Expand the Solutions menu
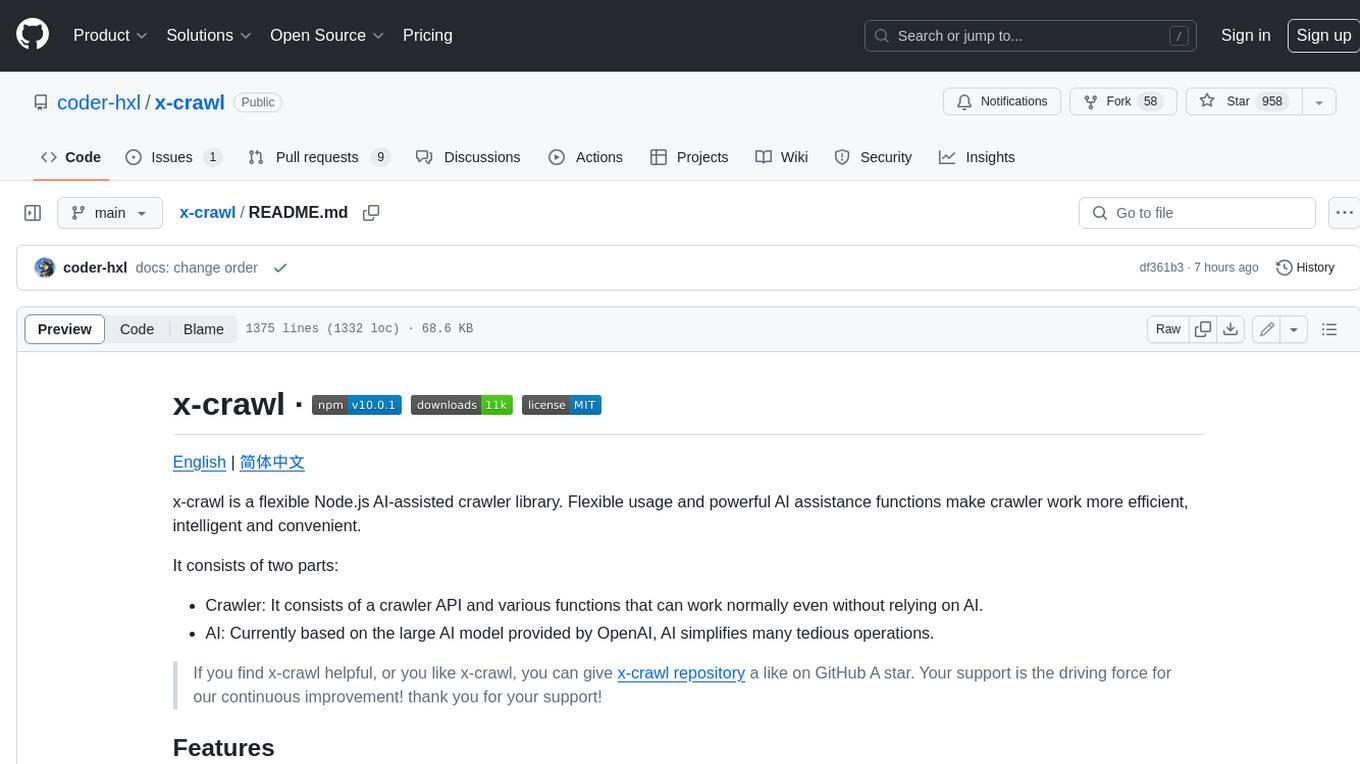 pyautogui.click(x=209, y=35)
